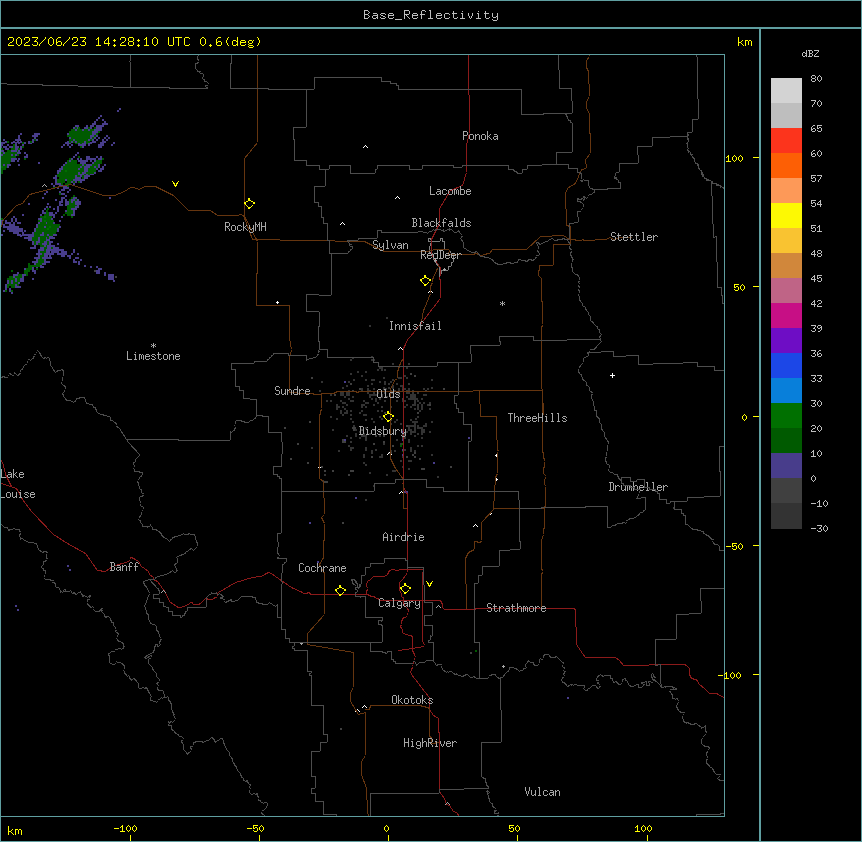The height and width of the screenshot is (842, 862).
Task: Select the blue 36-33 dBZ legend swatch
Action: (x=786, y=365)
